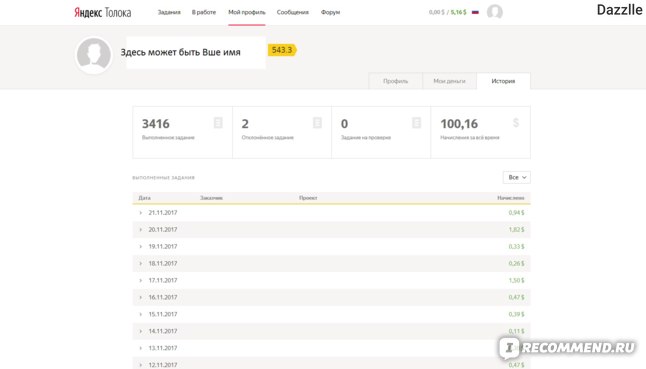The width and height of the screenshot is (646, 369).
Task: Click the tasks under review count 0
Action: point(344,124)
